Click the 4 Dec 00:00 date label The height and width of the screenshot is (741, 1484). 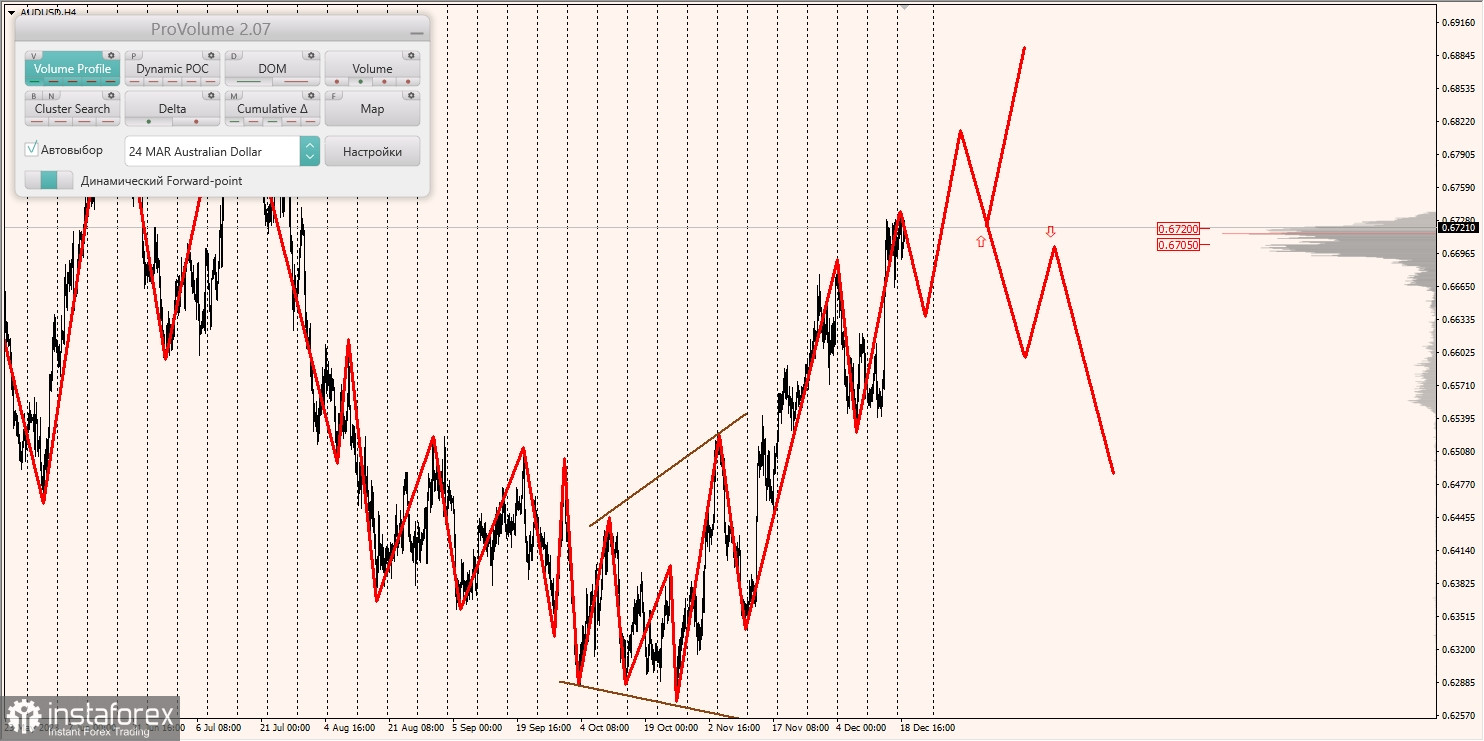click(x=861, y=728)
